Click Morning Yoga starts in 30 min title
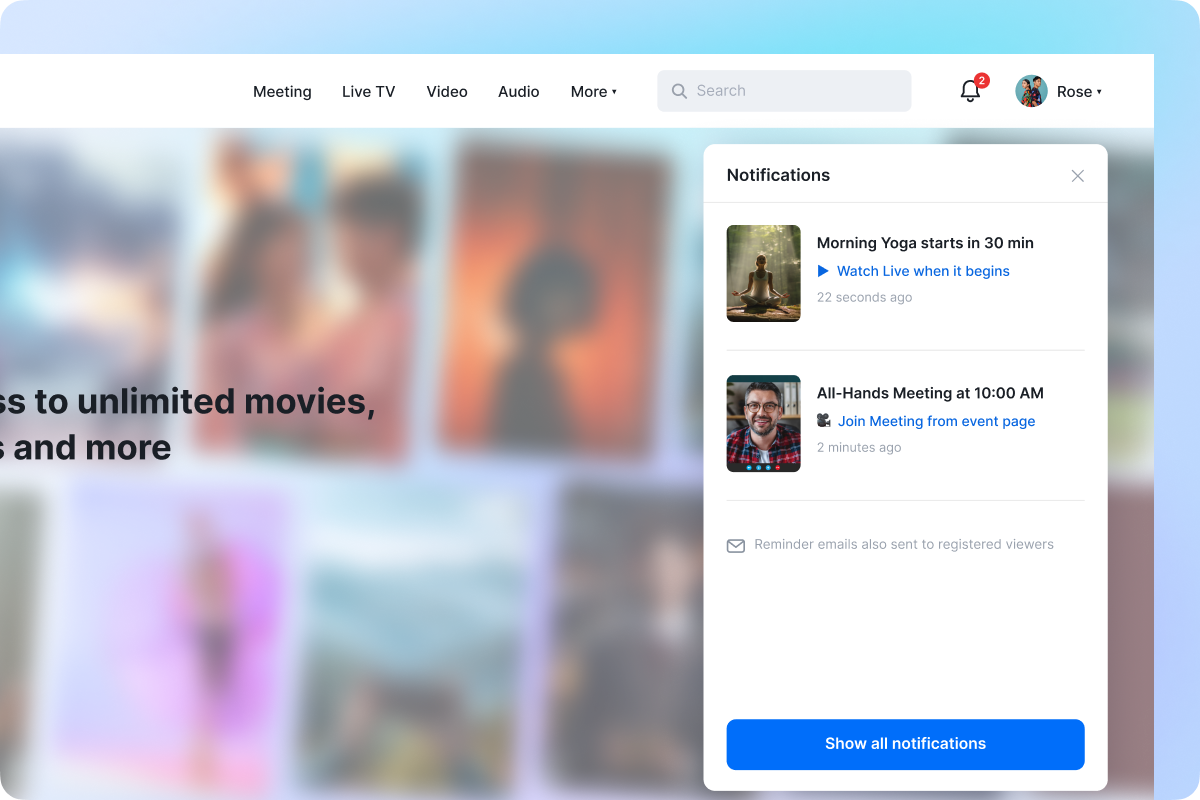Viewport: 1200px width, 800px height. 925,243
